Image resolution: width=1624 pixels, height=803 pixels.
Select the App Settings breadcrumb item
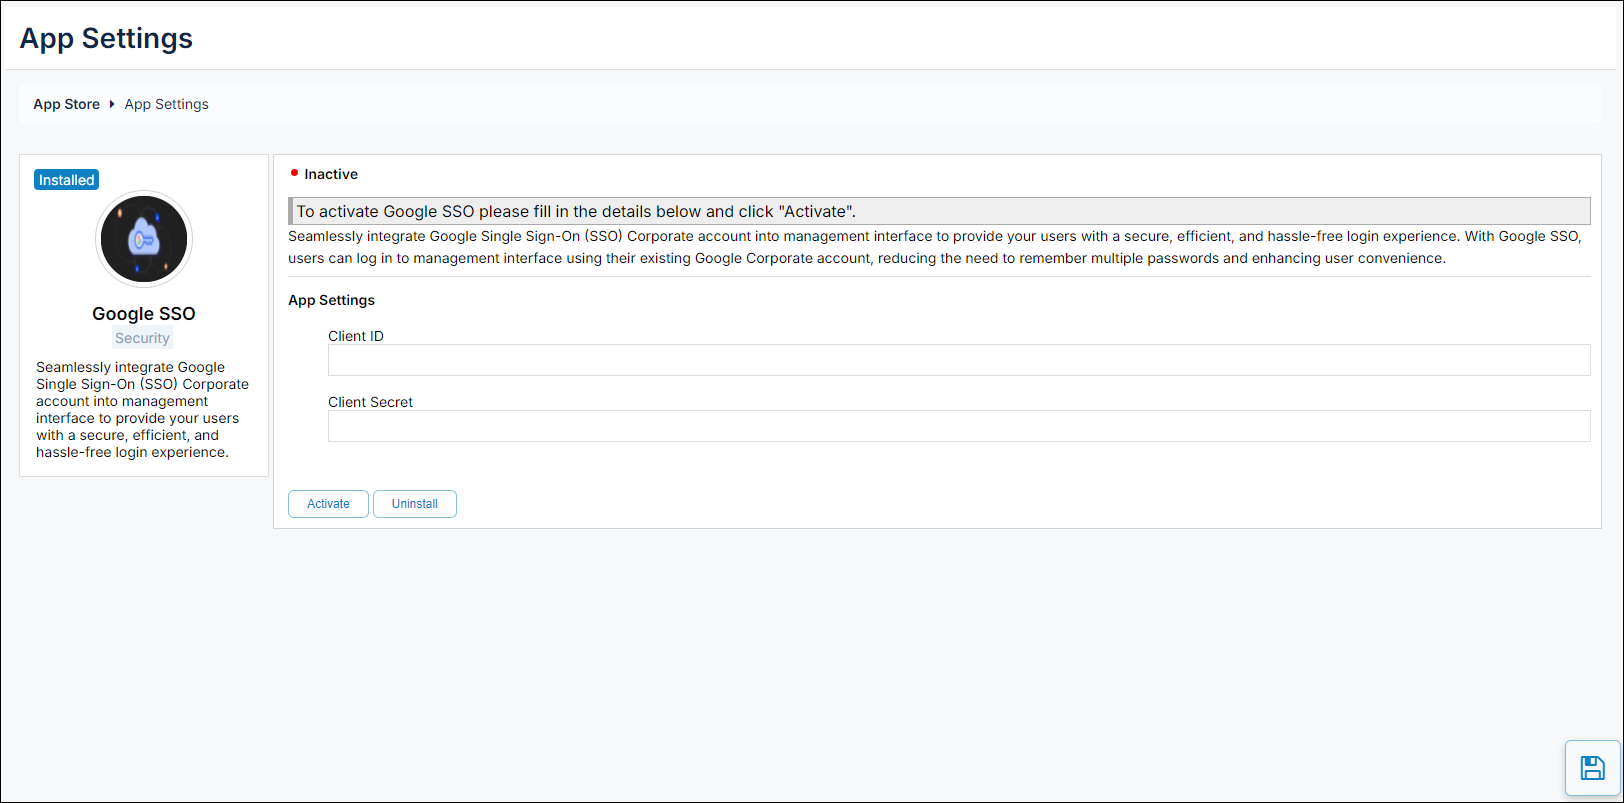(166, 104)
